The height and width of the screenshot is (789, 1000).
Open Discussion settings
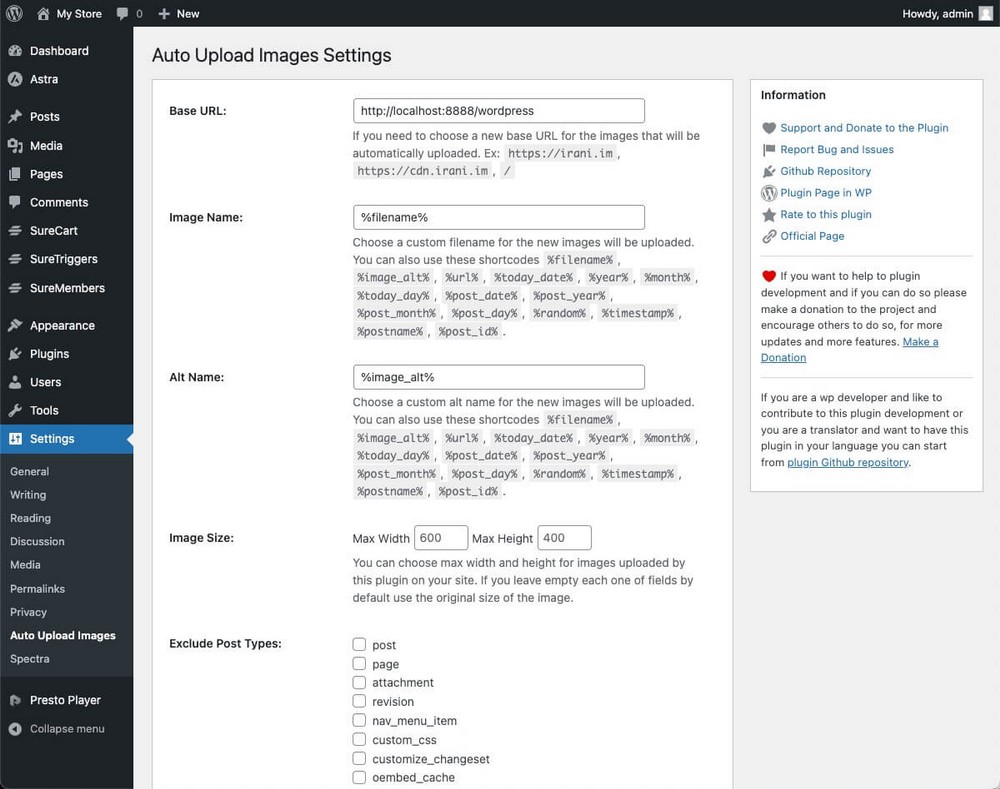pyautogui.click(x=37, y=542)
